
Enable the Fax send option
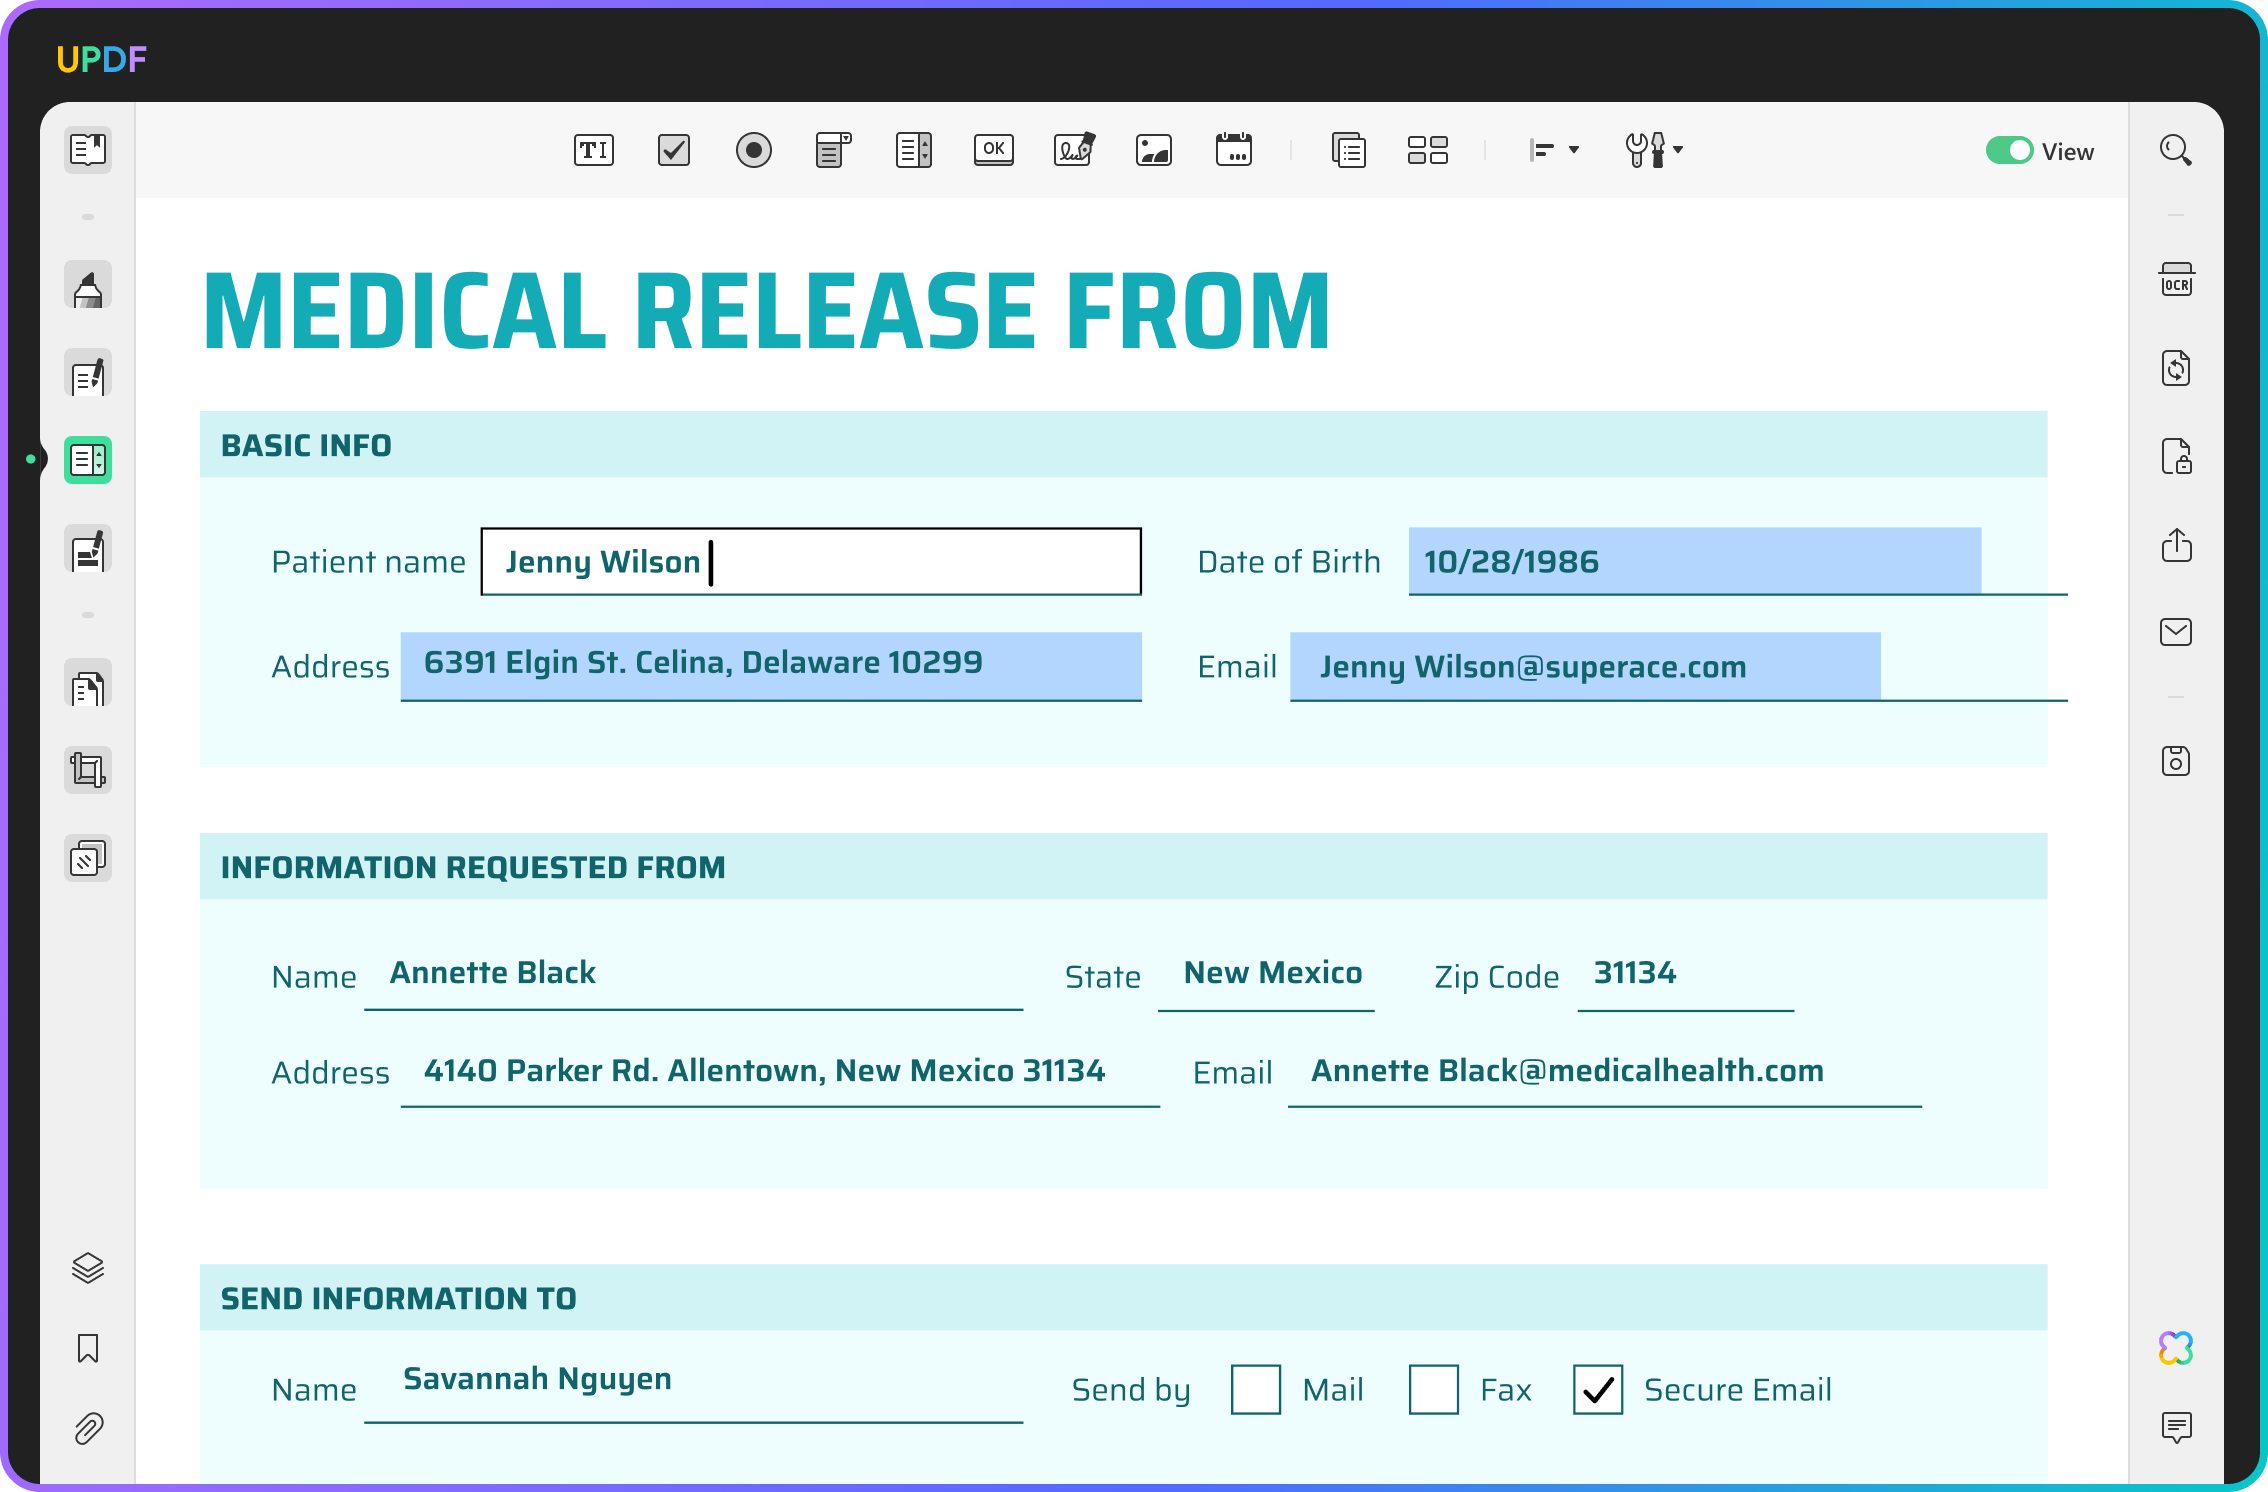pos(1430,1389)
